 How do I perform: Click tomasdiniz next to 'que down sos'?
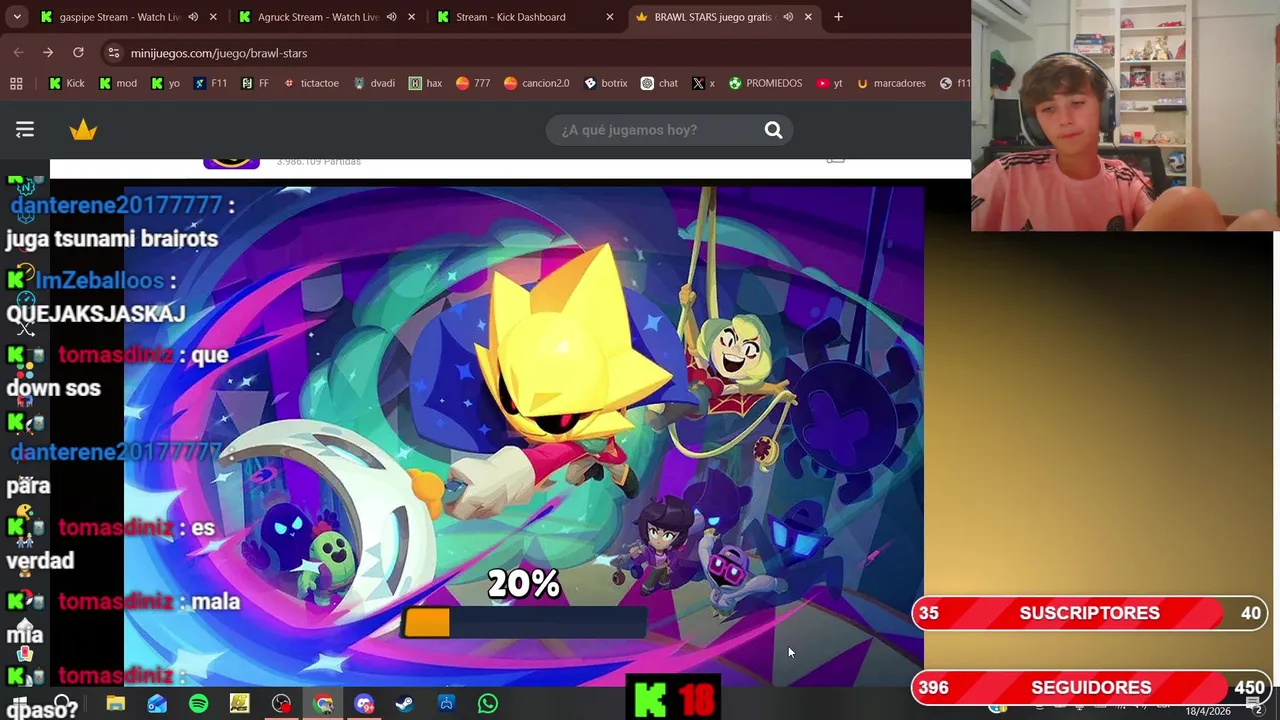tap(115, 355)
